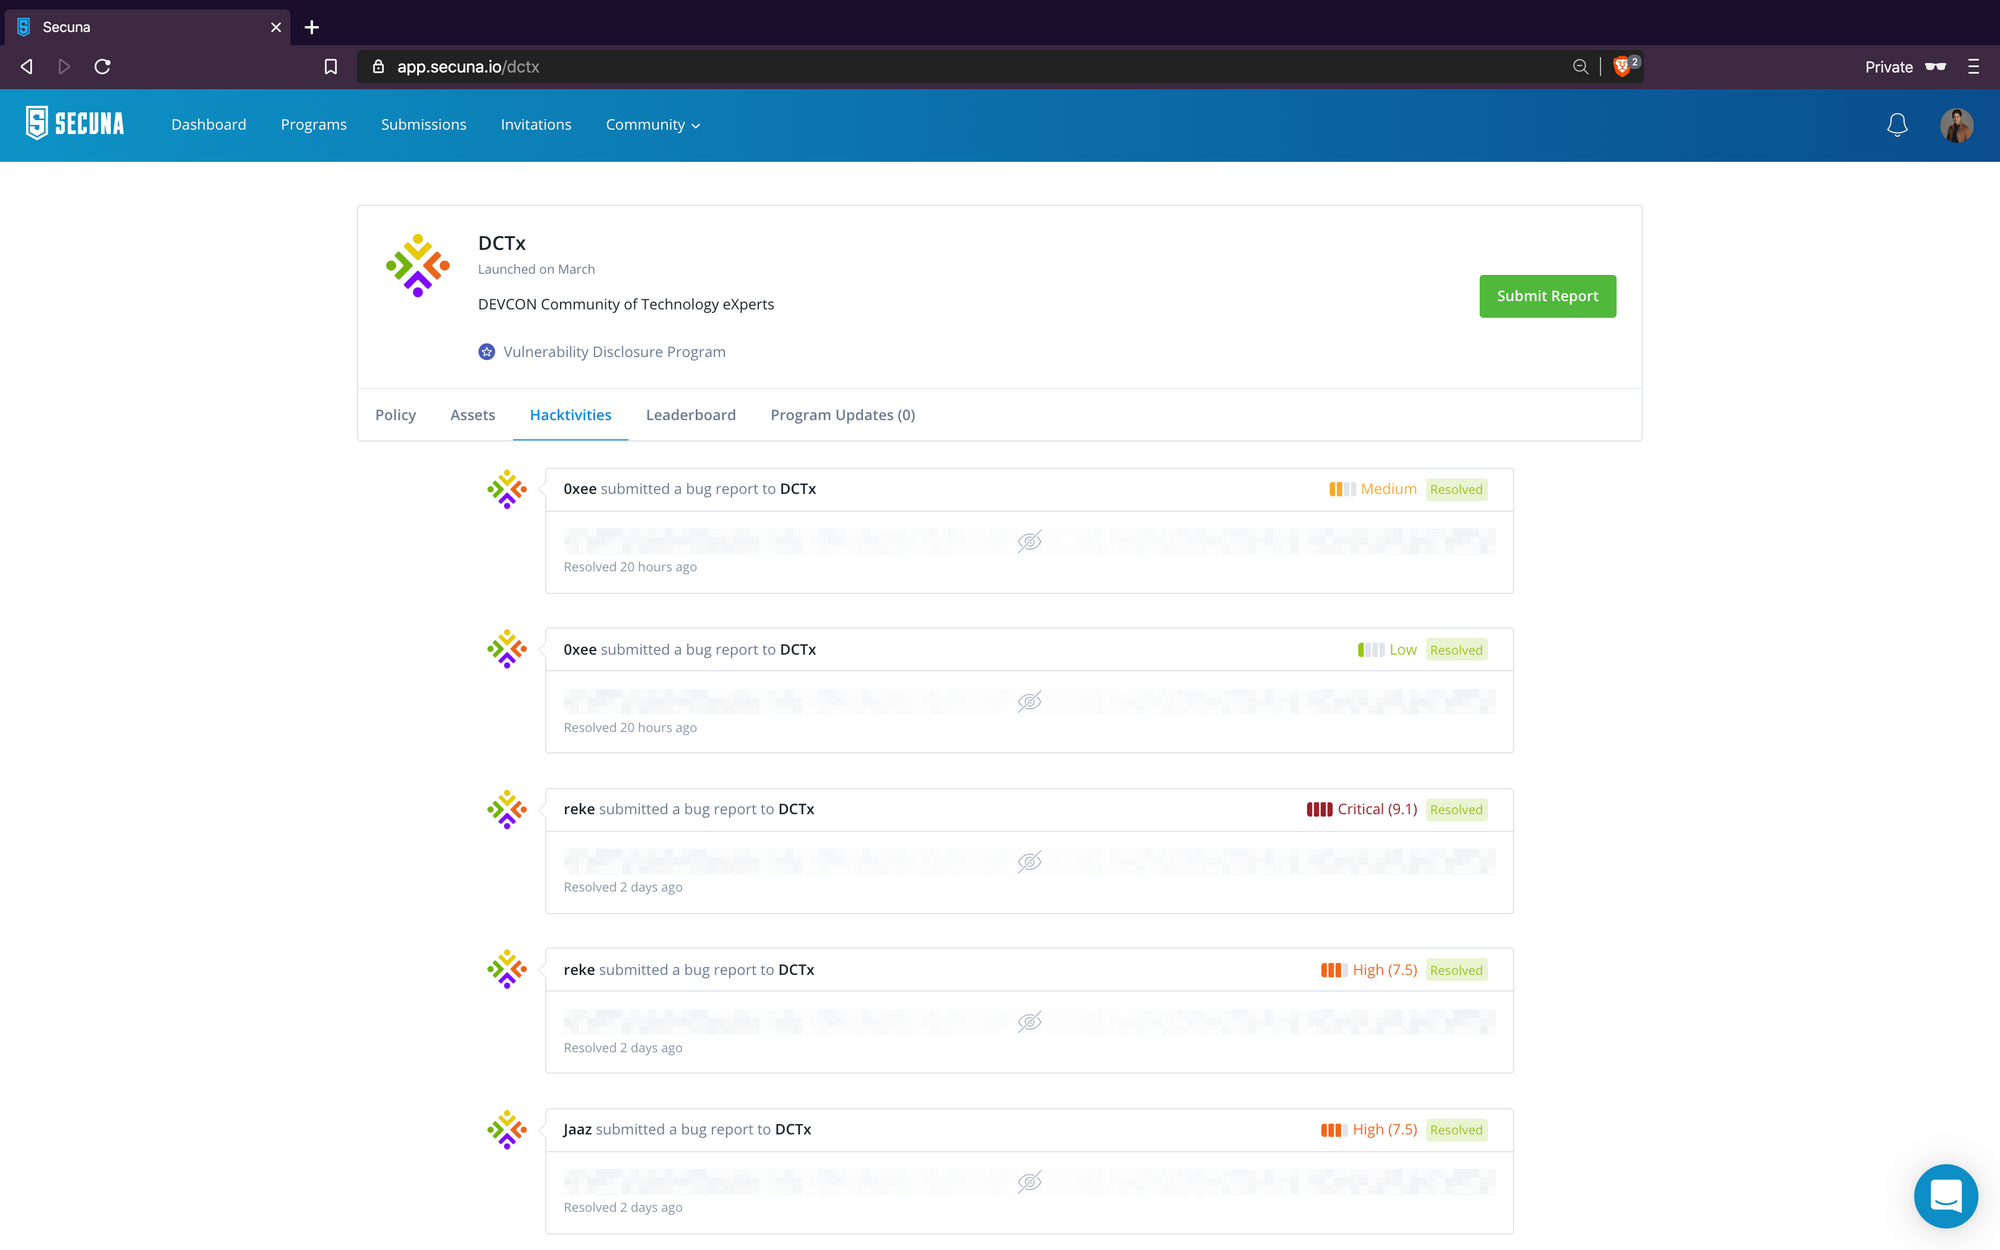2000x1250 pixels.
Task: Click the Critical severity bar icon
Action: click(1319, 809)
